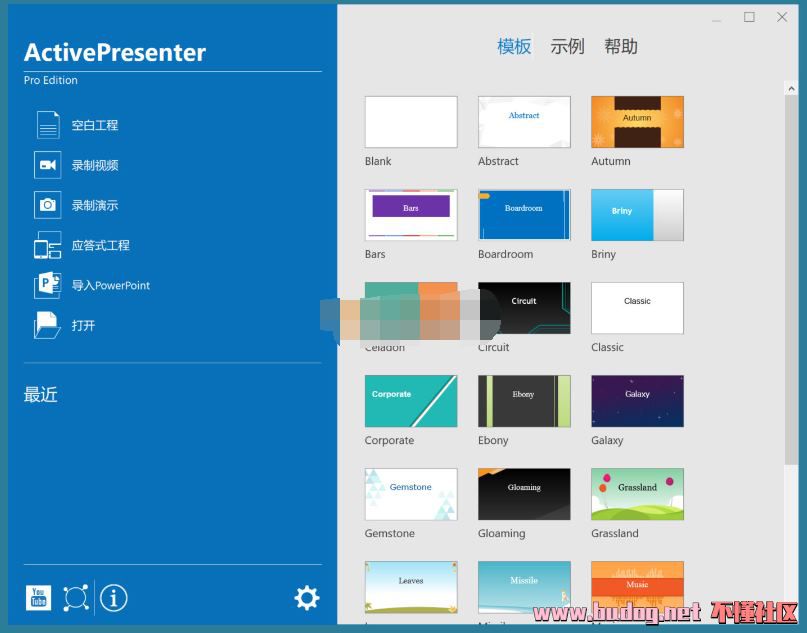
Task: Select the Autumn template thumbnail
Action: click(x=637, y=122)
